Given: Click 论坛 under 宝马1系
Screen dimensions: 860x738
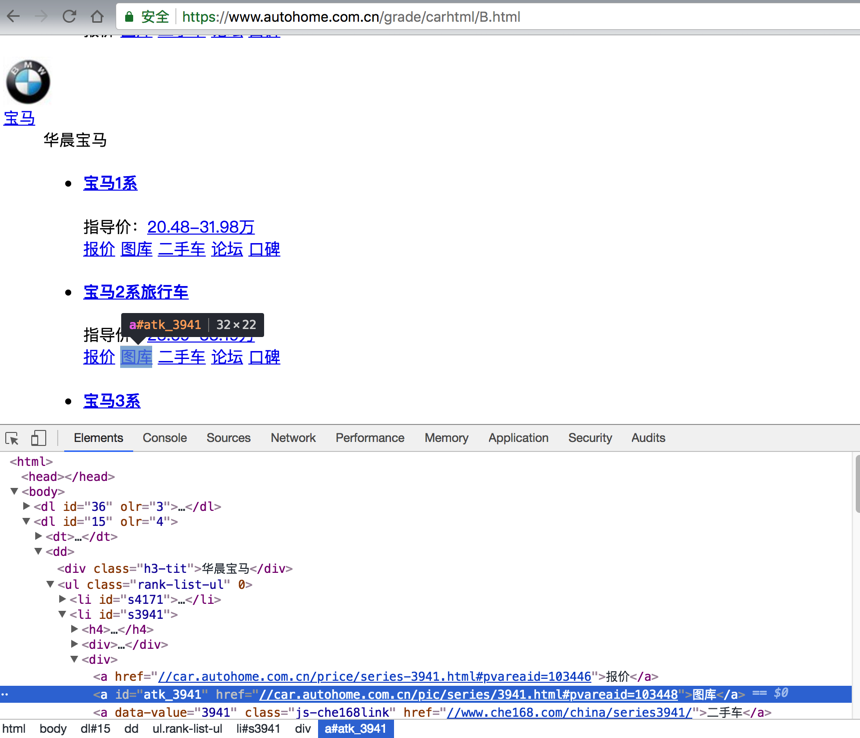Looking at the screenshot, I should (x=227, y=249).
